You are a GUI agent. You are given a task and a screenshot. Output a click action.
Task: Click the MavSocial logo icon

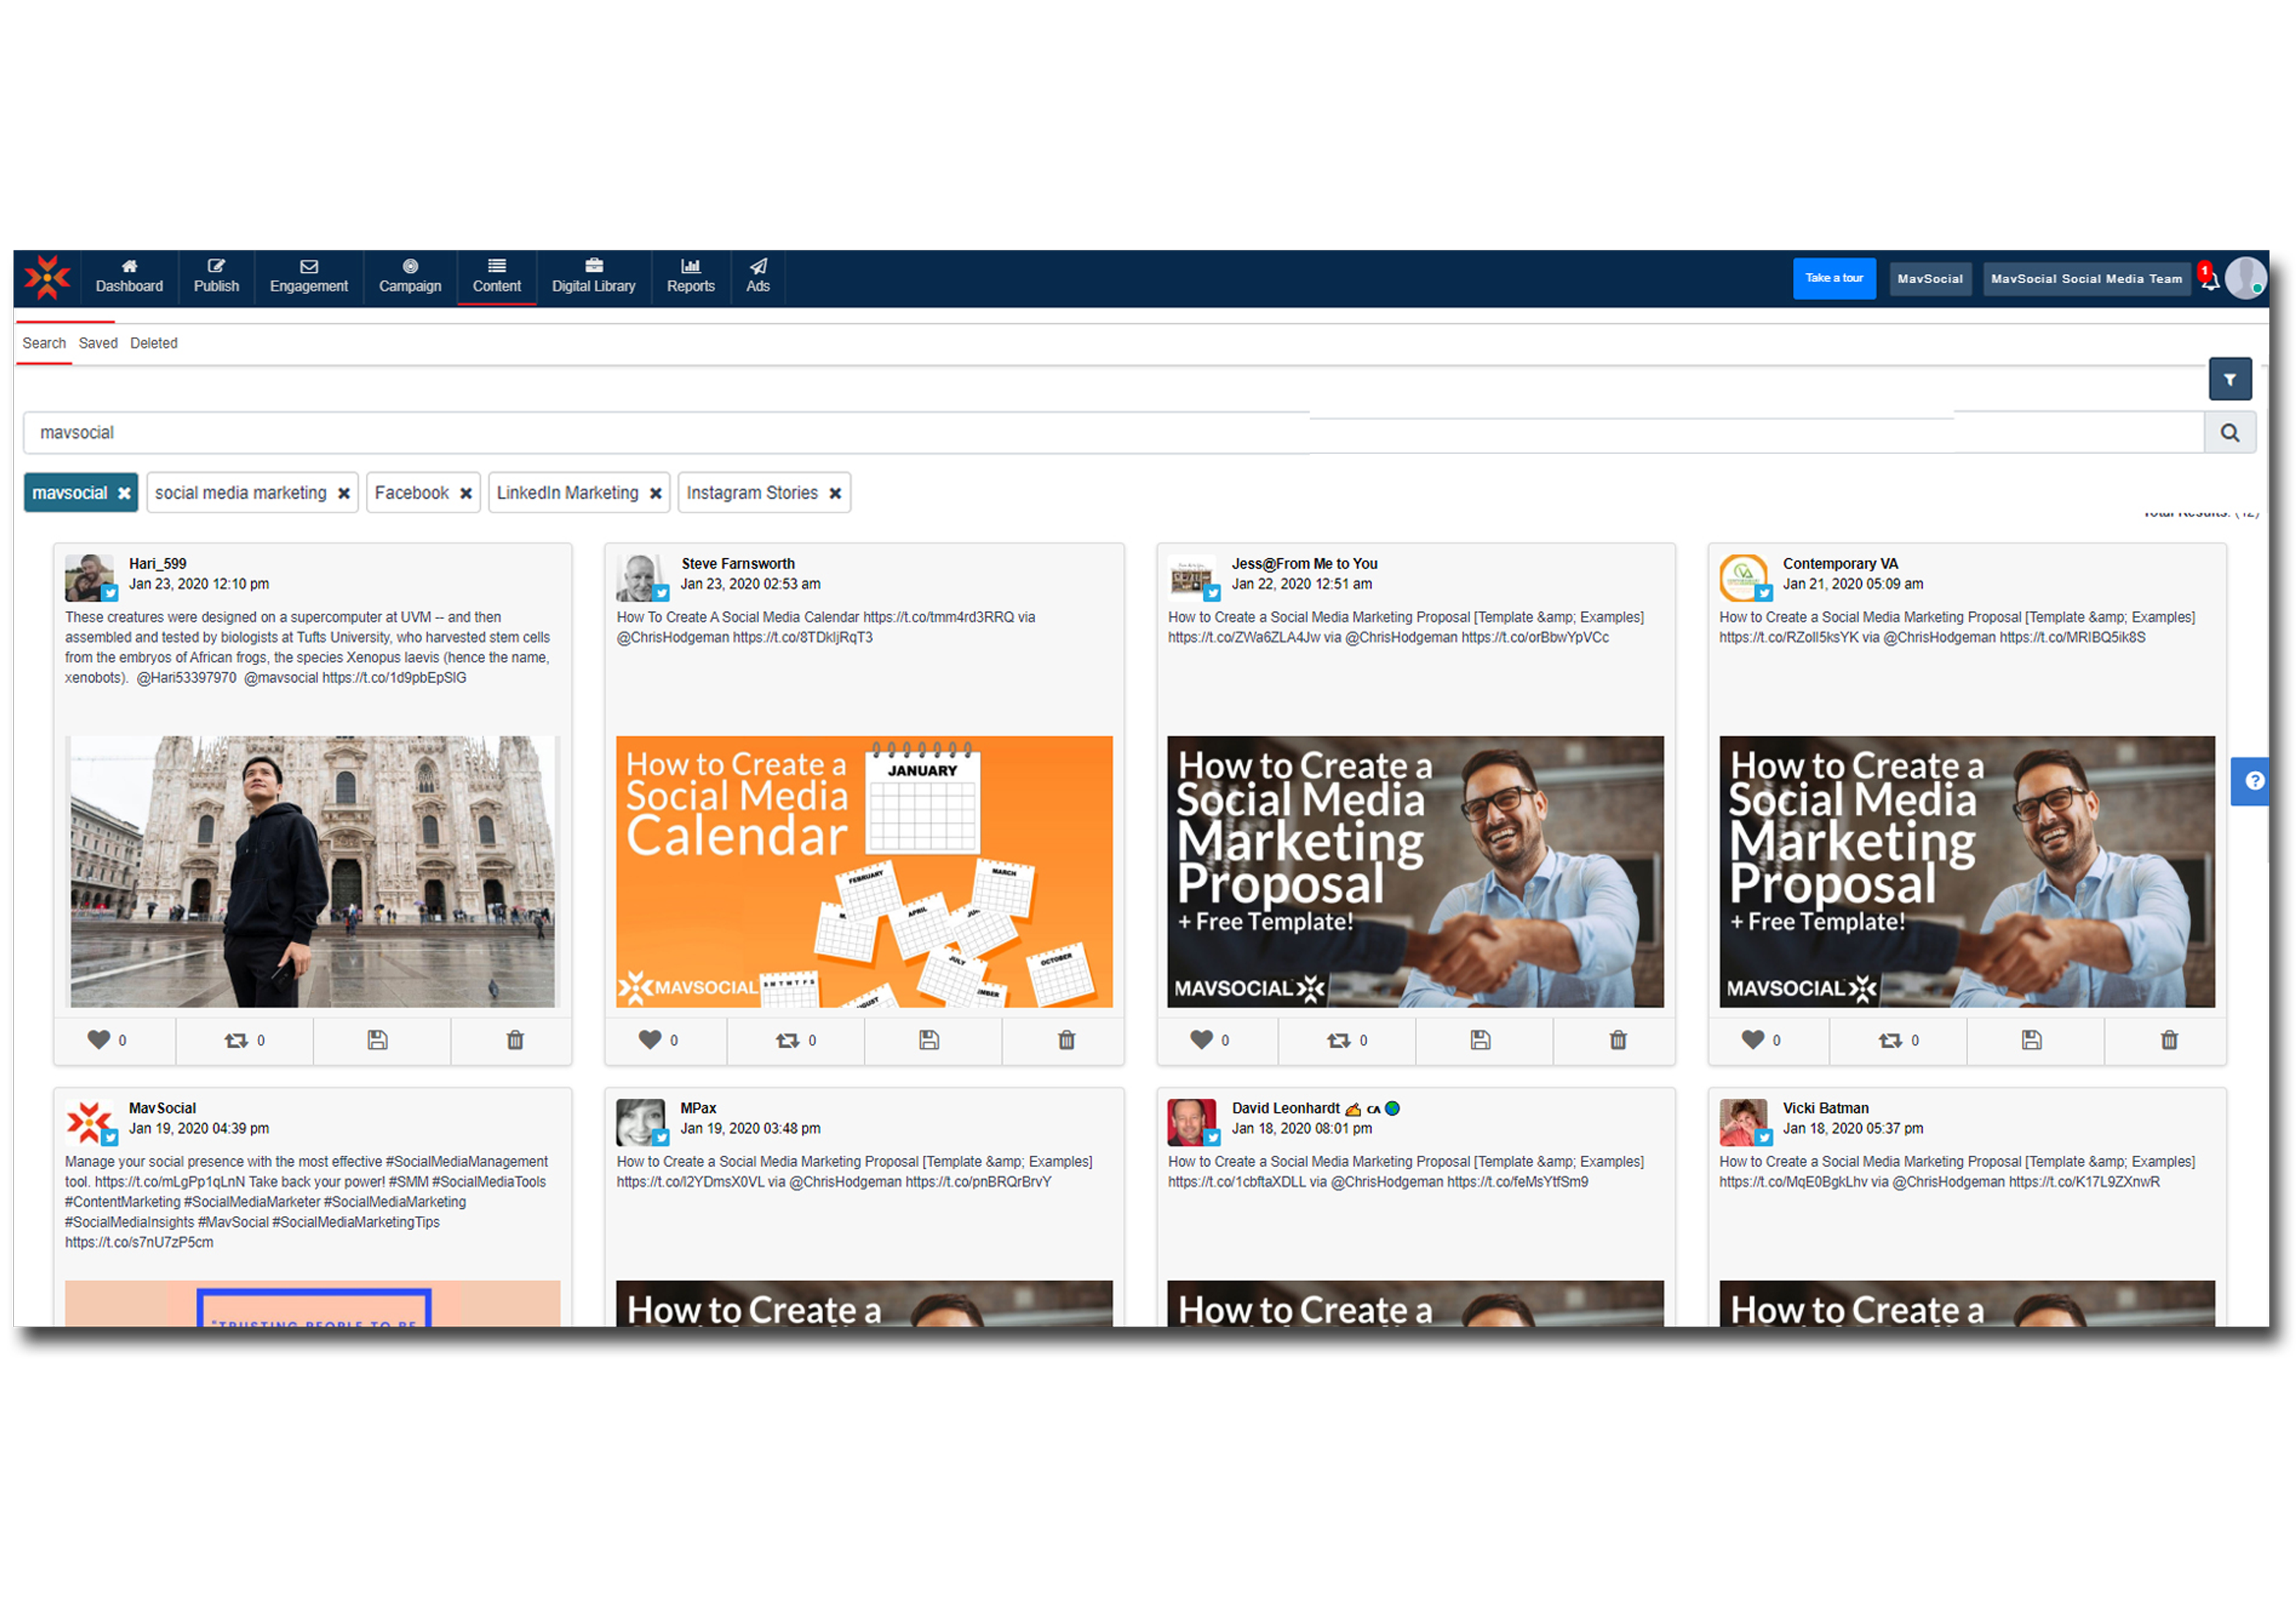pyautogui.click(x=47, y=277)
